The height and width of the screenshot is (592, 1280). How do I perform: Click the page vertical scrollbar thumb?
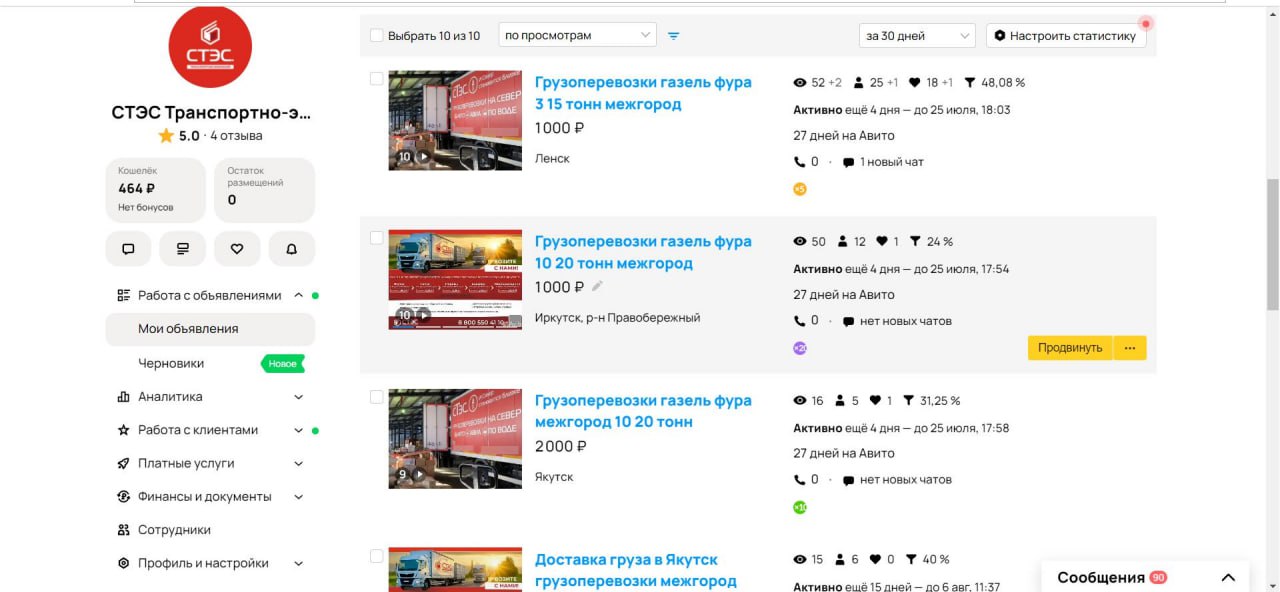[1272, 245]
